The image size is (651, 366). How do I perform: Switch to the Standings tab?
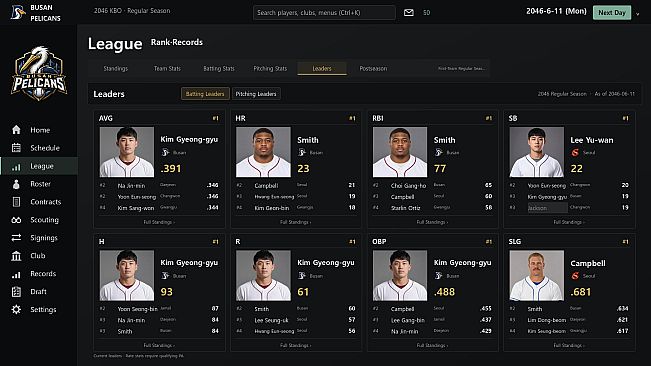click(x=115, y=68)
